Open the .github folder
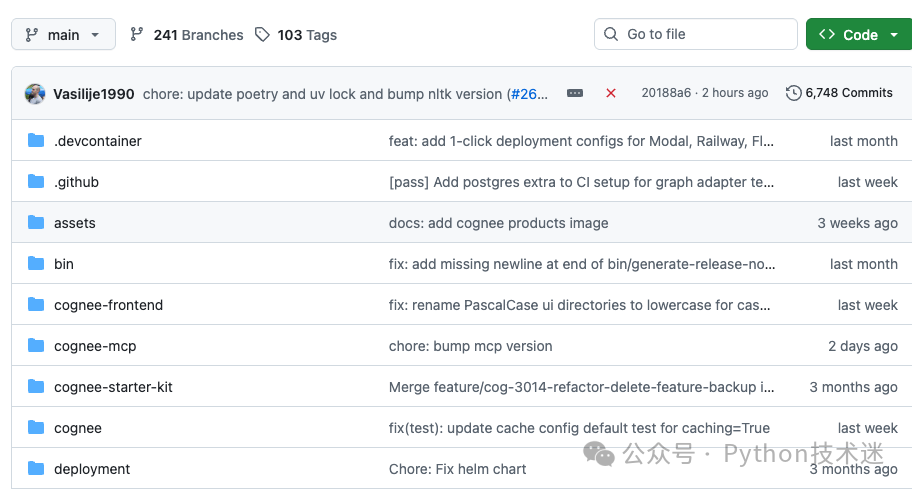The height and width of the screenshot is (489, 912). tap(76, 182)
